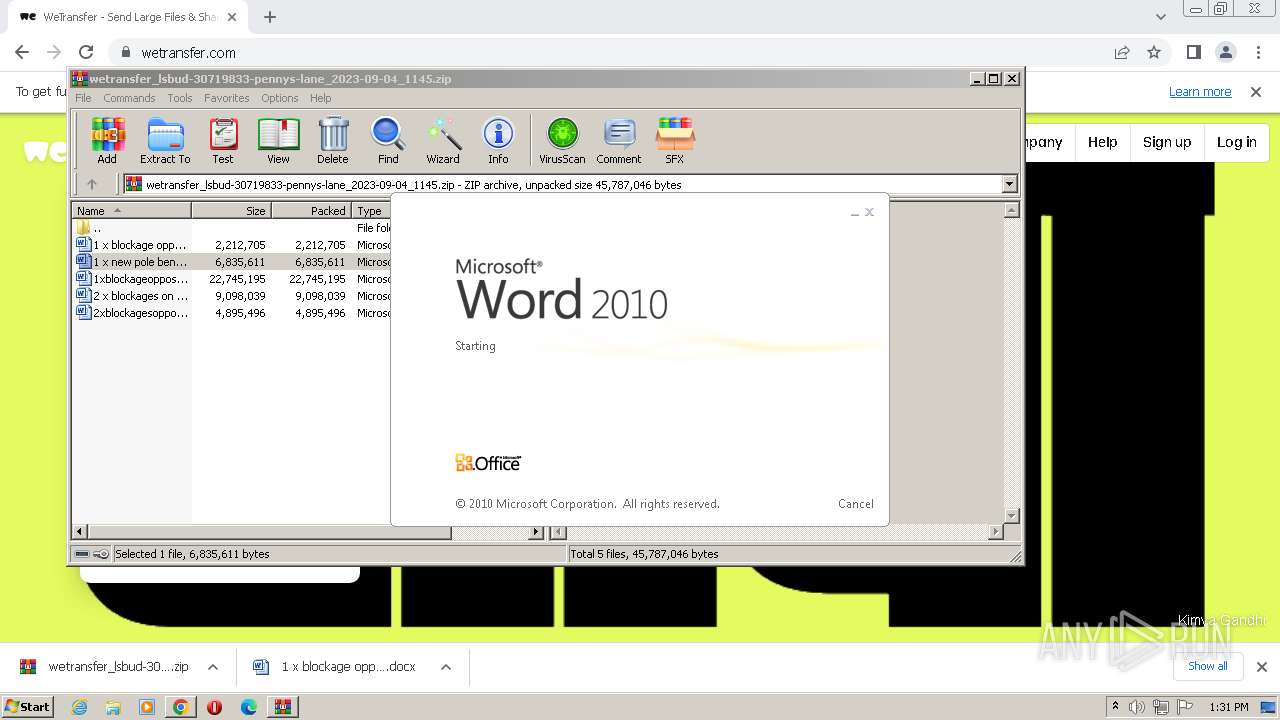1280x720 pixels.
Task: Open WinRAR Help menu
Action: pyautogui.click(x=320, y=98)
